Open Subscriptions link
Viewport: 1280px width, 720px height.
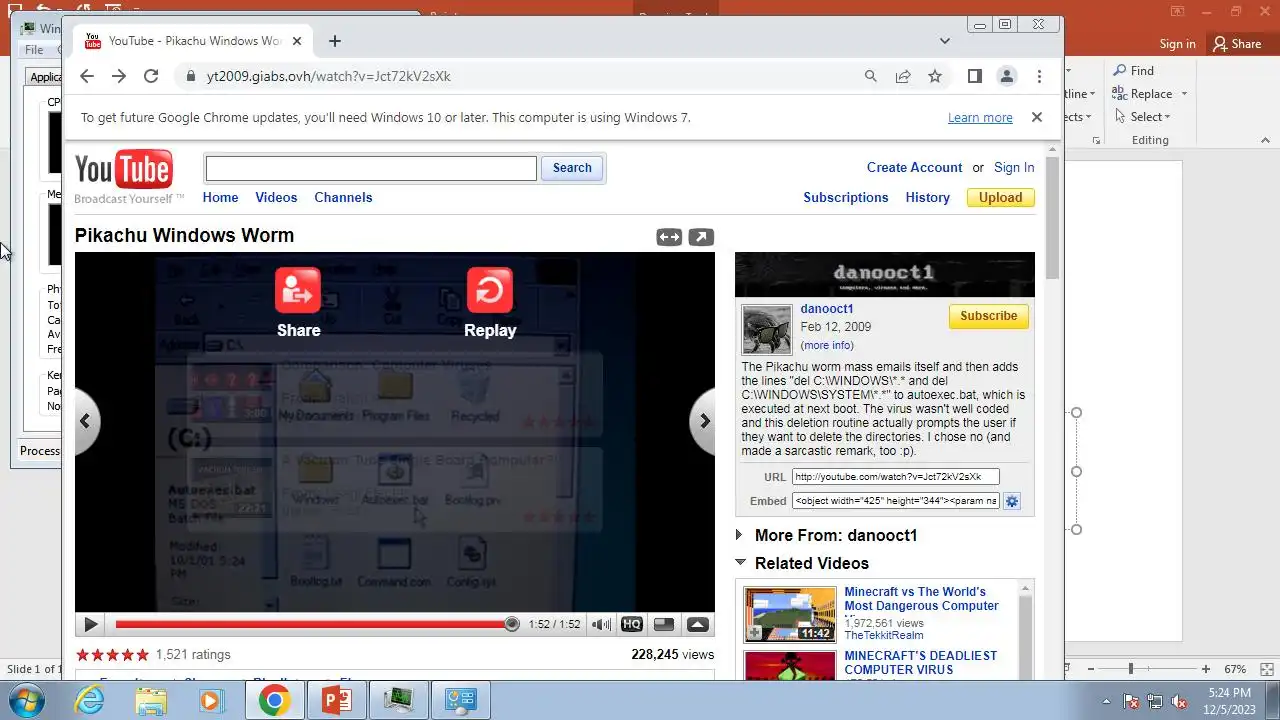[846, 197]
